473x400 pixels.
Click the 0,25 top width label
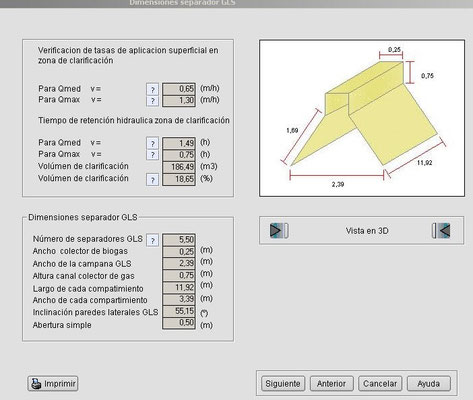point(394,50)
